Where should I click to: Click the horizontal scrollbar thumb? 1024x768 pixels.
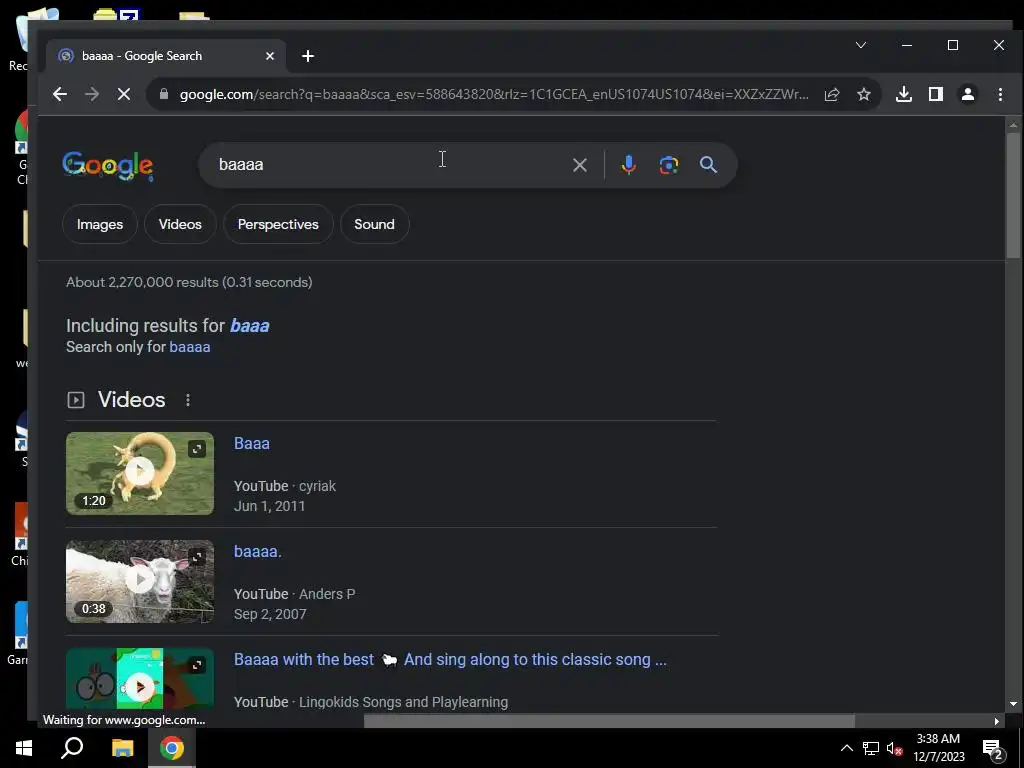coord(609,721)
